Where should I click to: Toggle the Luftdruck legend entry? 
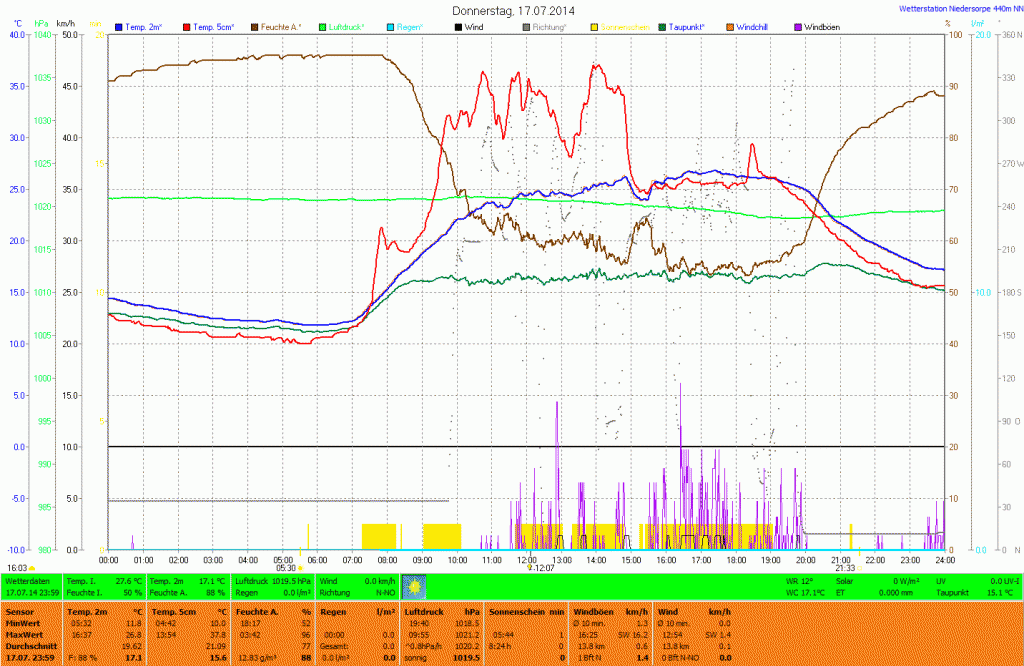click(x=346, y=27)
